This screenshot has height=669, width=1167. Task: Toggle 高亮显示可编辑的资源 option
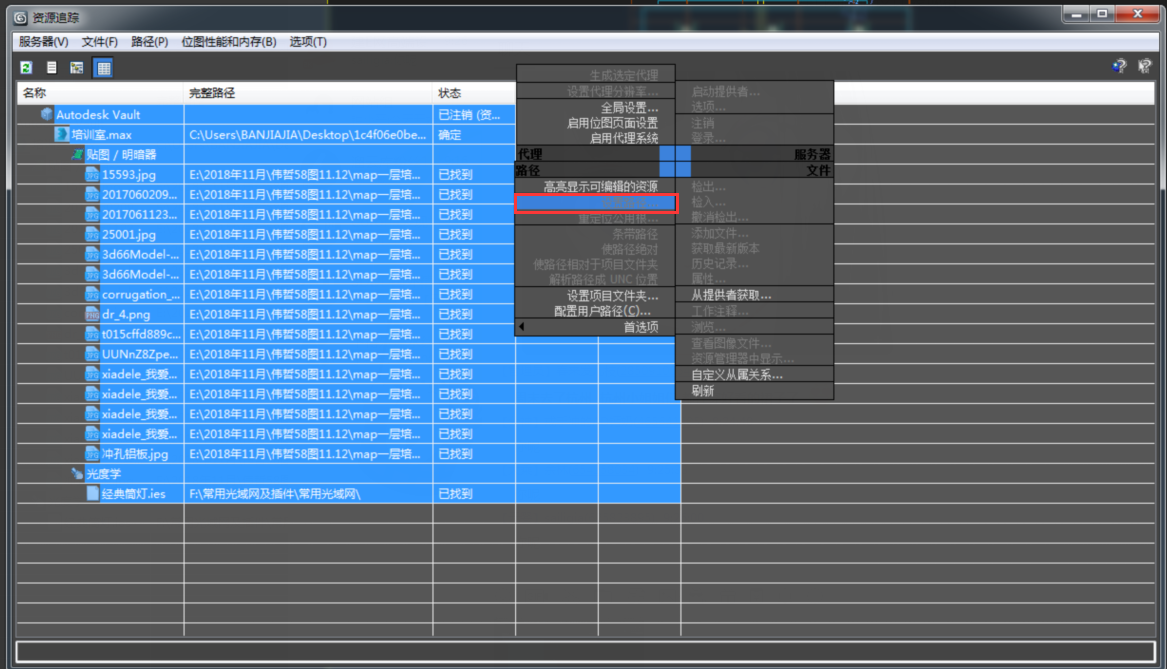point(600,187)
